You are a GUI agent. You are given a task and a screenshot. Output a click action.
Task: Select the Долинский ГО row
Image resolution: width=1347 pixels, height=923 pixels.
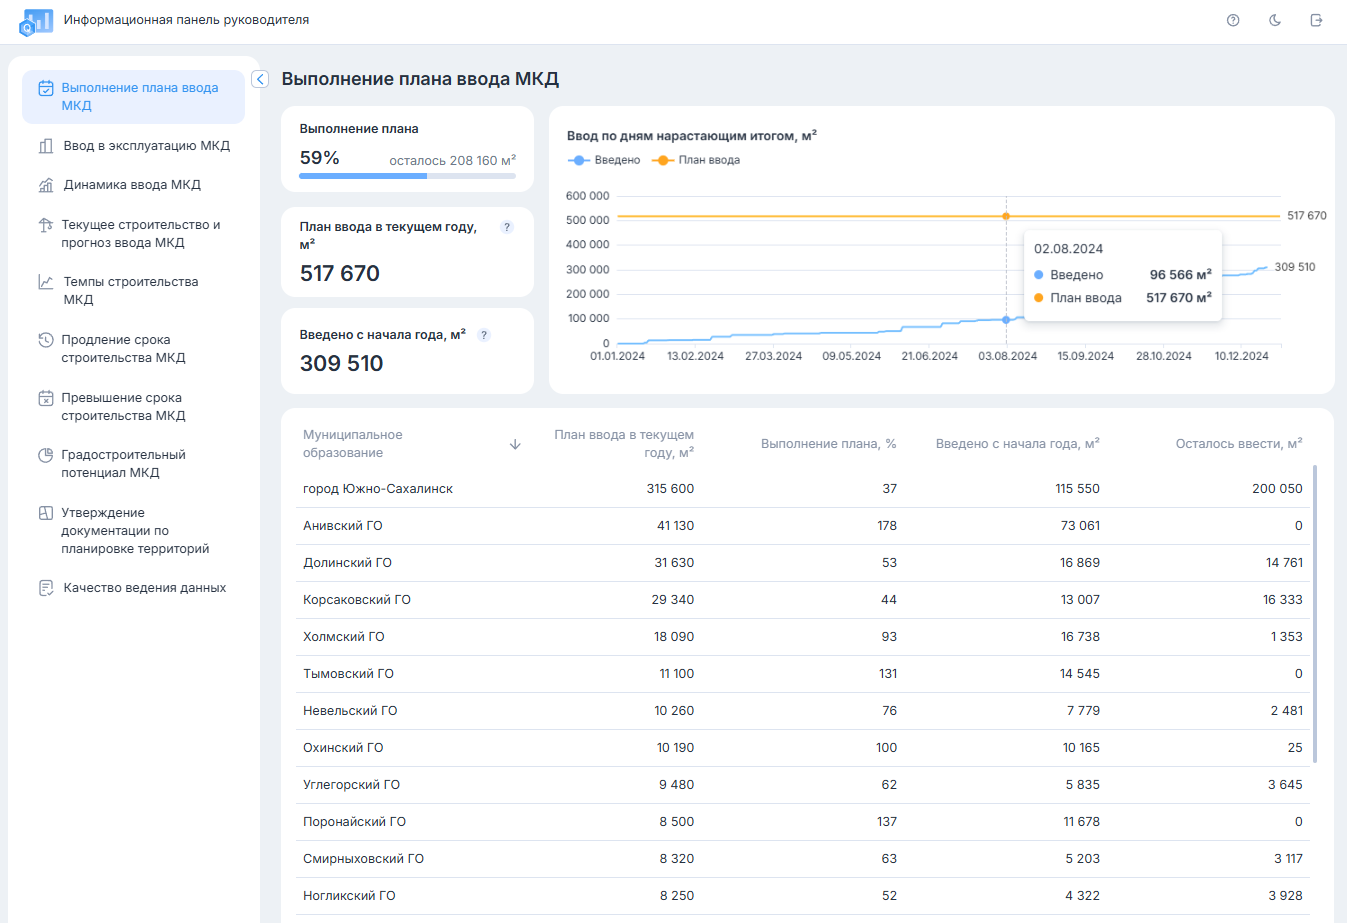(x=803, y=563)
